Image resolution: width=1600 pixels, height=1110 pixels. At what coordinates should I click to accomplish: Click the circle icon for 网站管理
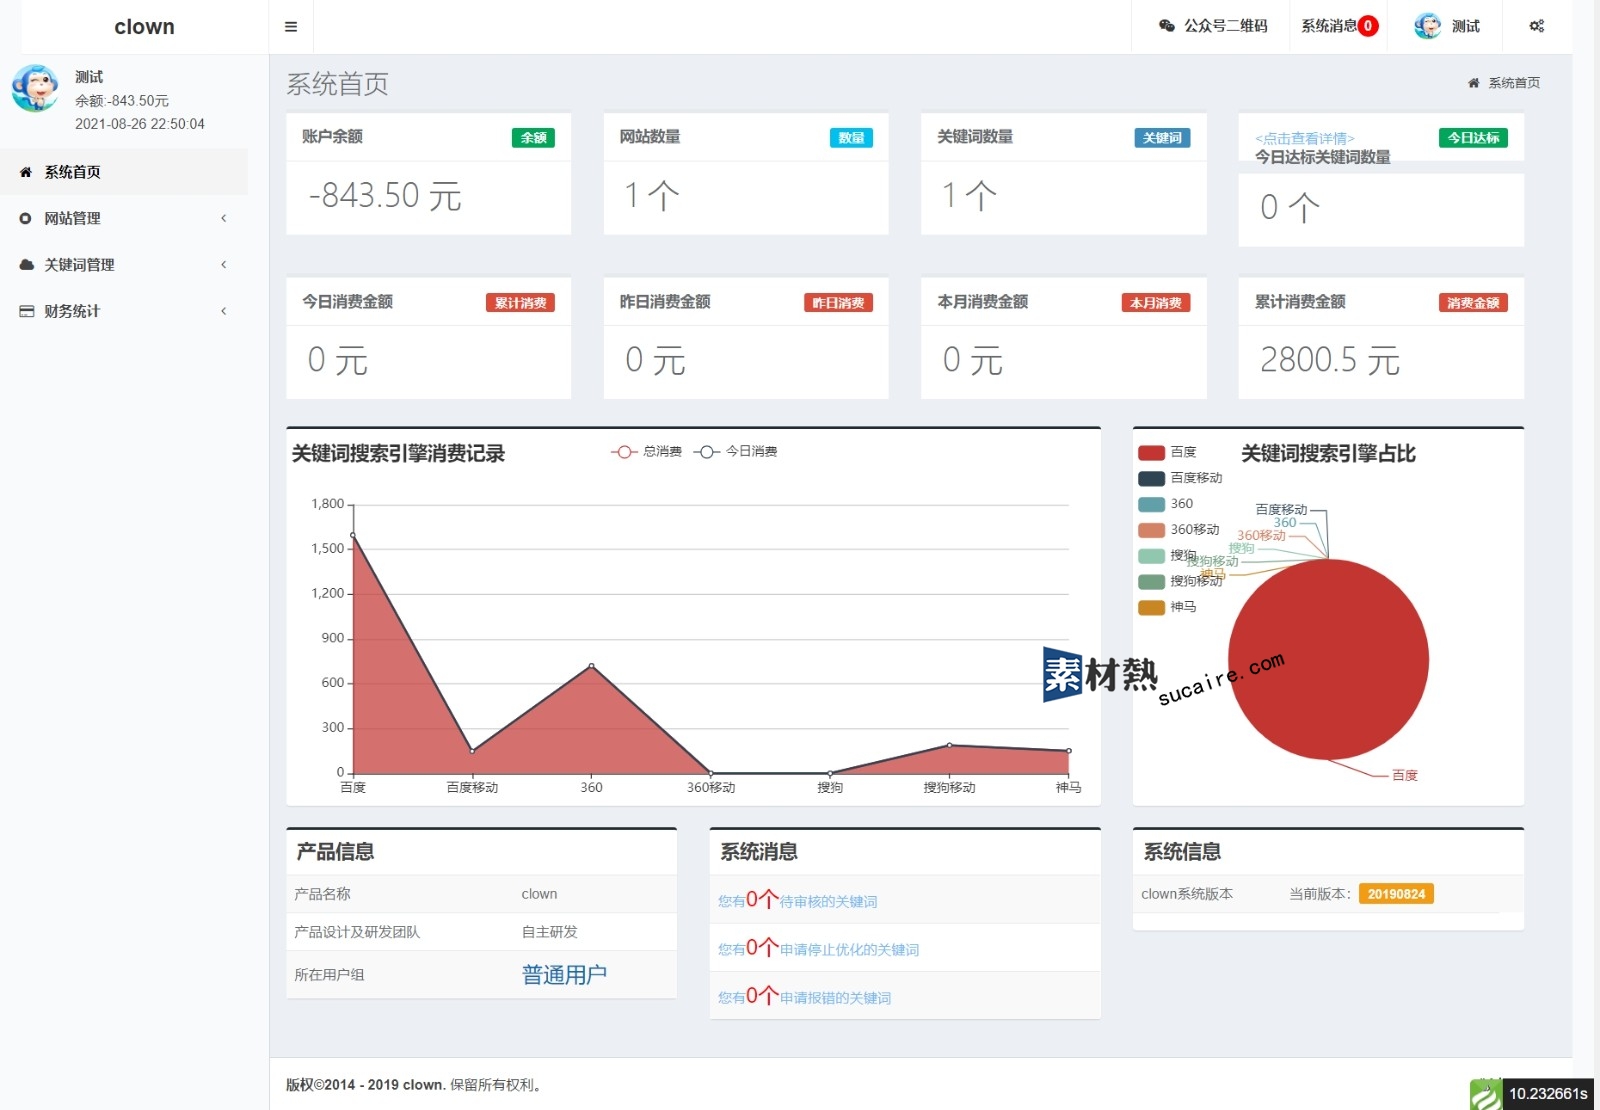26,218
